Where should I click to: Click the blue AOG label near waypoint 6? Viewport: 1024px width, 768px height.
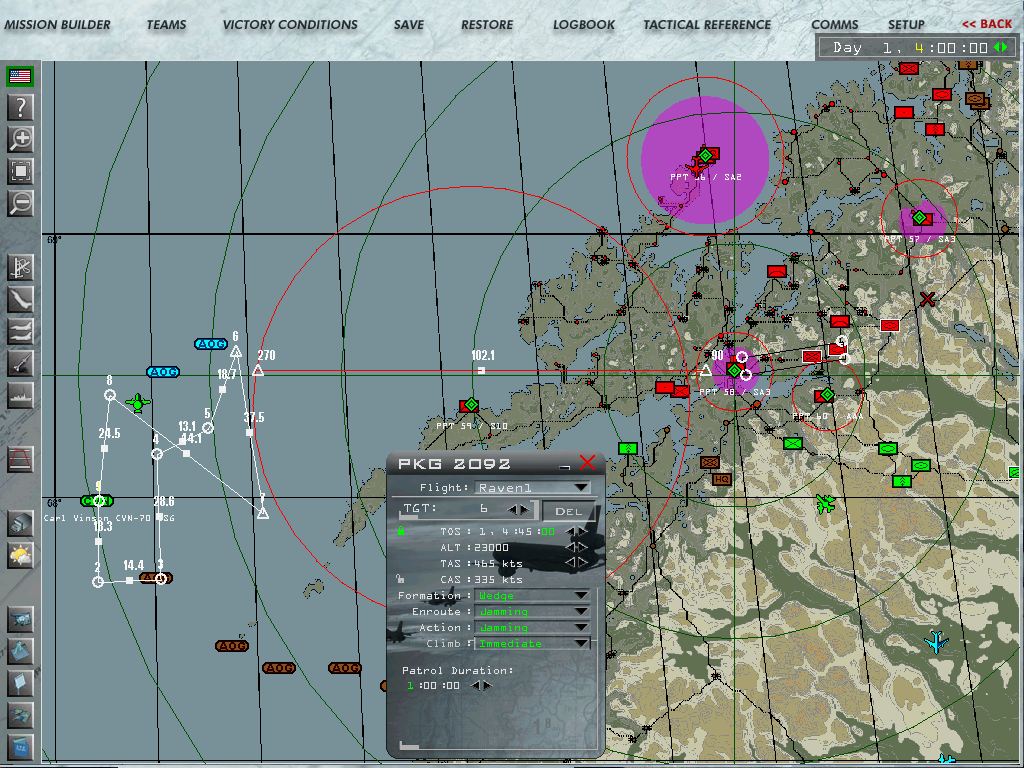click(x=211, y=344)
